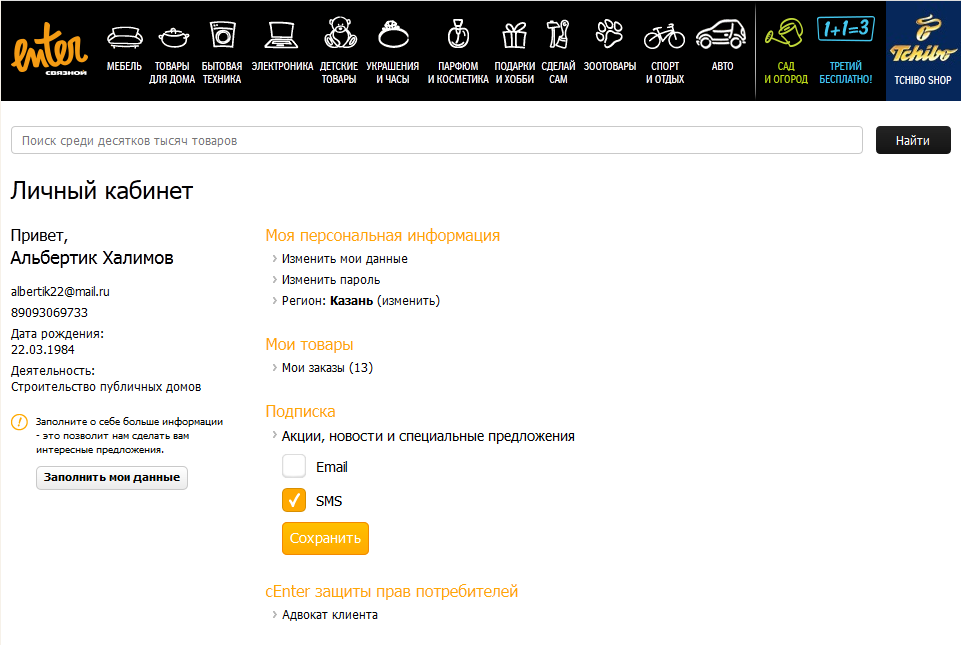Click Акции, новости и специальные предложения

pos(428,436)
